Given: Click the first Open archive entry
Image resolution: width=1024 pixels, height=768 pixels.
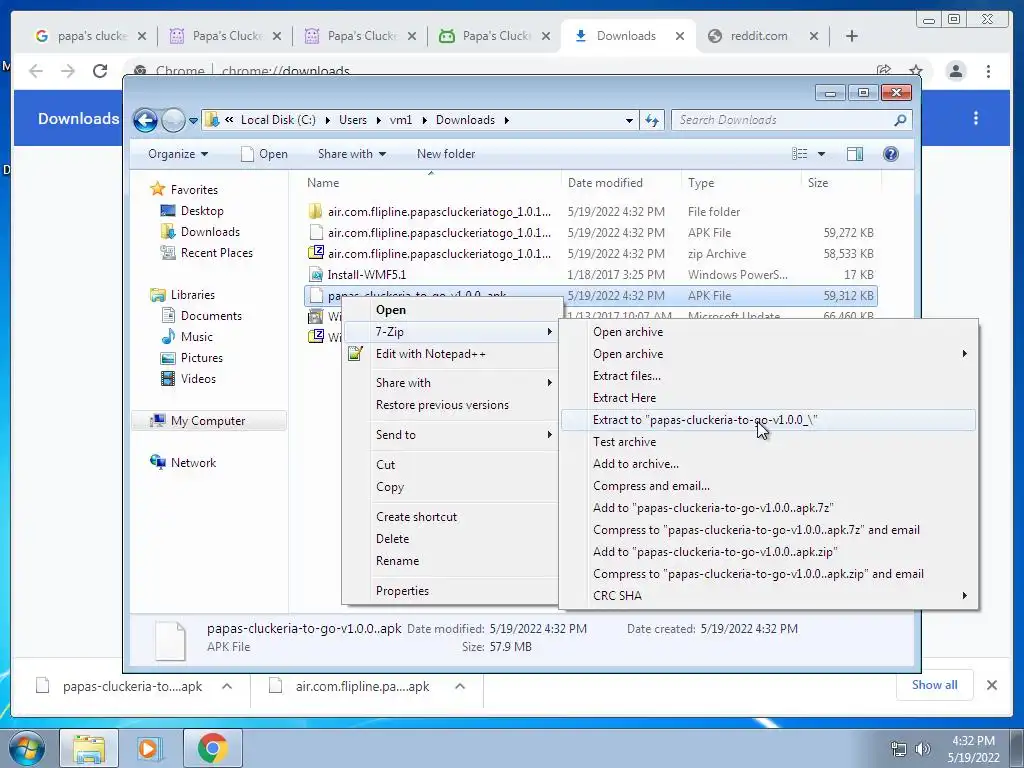Looking at the screenshot, I should point(769,332).
